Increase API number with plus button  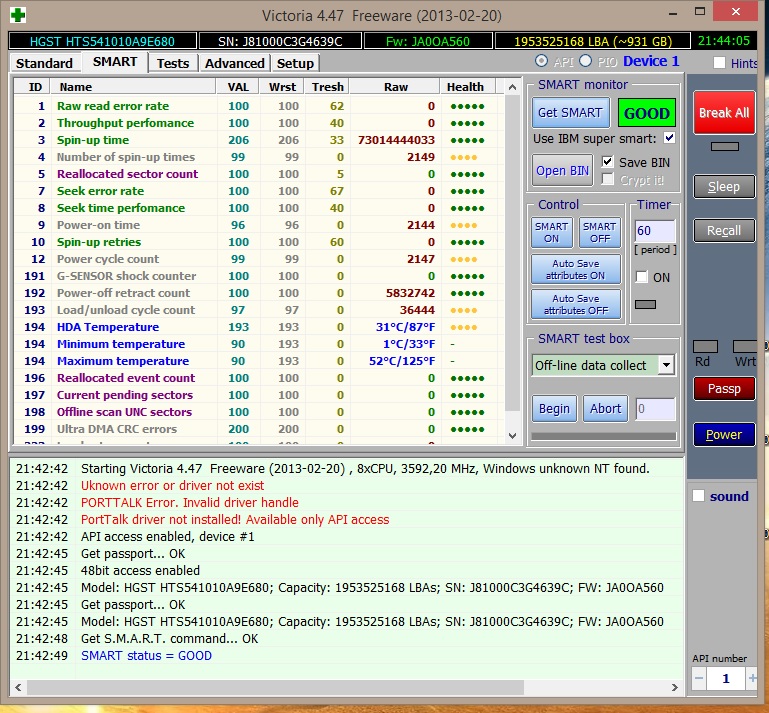point(752,679)
